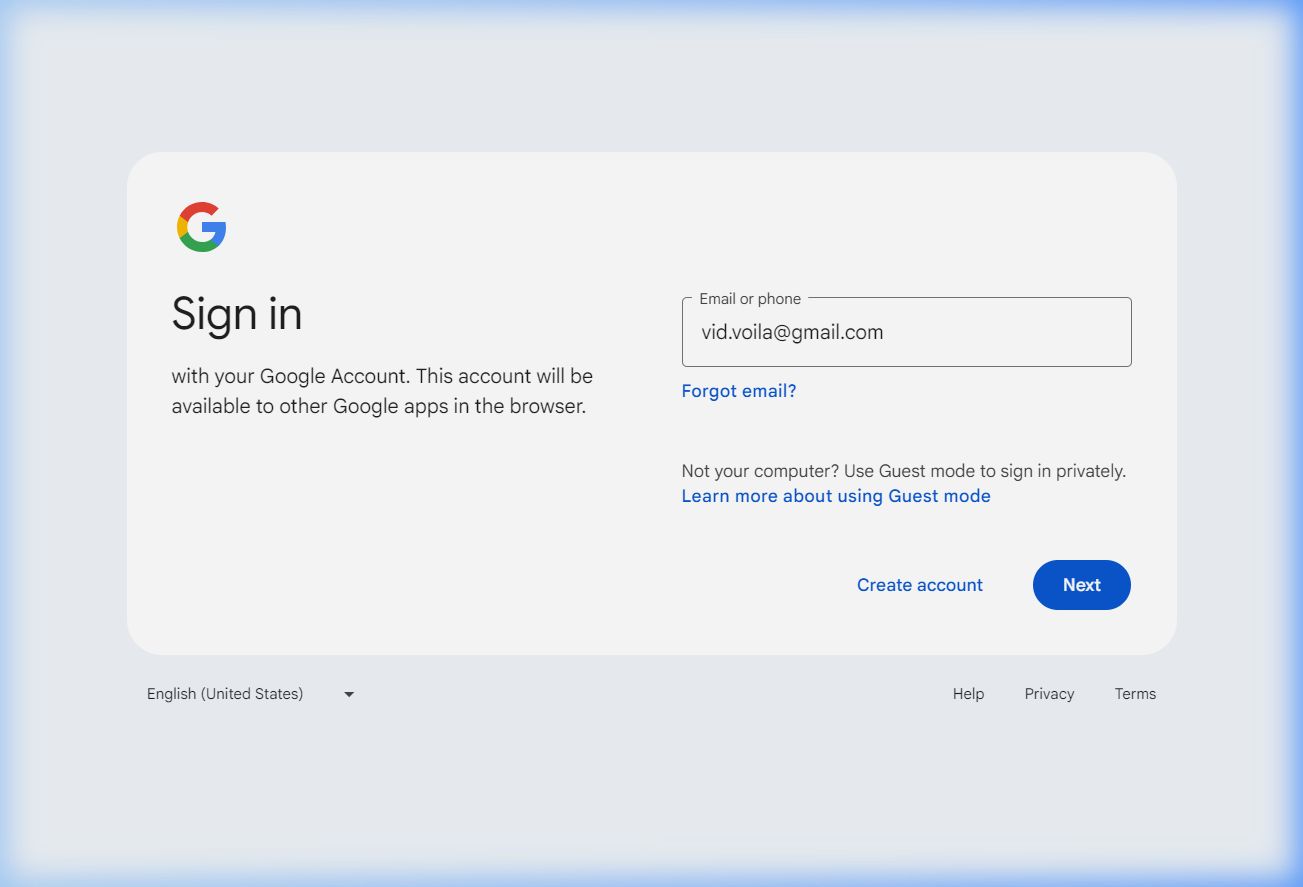This screenshot has width=1303, height=887.
Task: Click the language selector caret arrow
Action: [349, 694]
